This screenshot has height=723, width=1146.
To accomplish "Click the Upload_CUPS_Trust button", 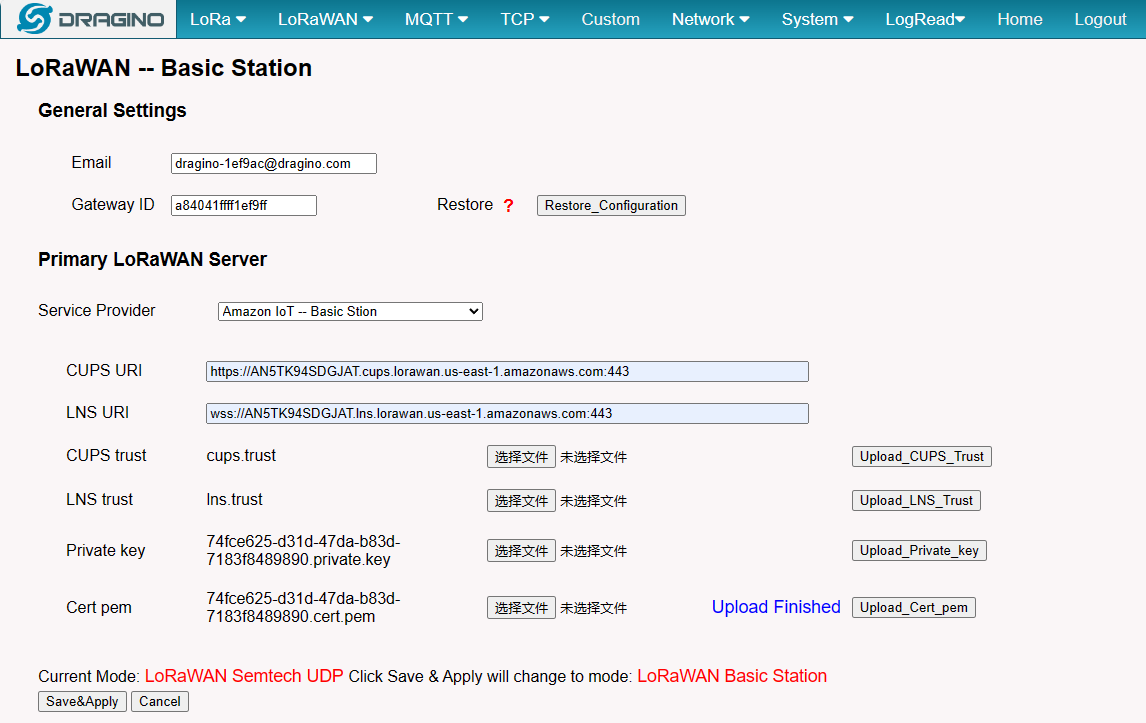I will coord(922,456).
